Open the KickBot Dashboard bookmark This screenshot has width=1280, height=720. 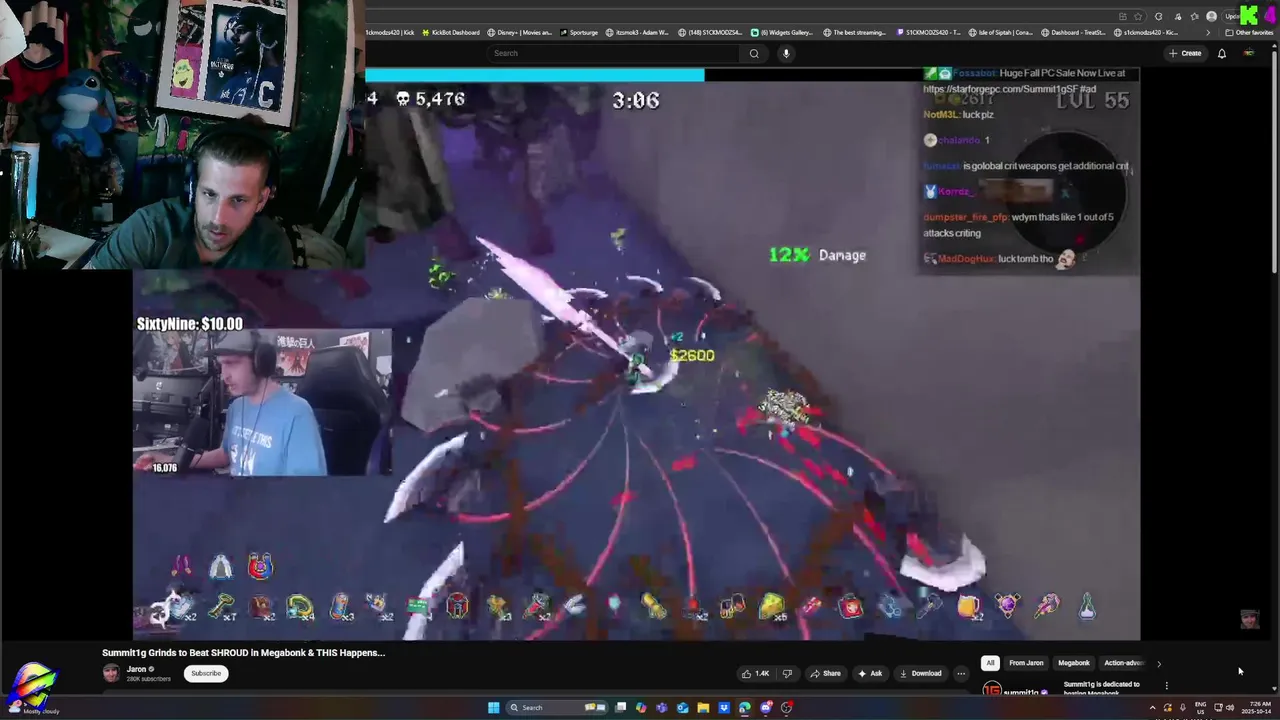coord(450,32)
